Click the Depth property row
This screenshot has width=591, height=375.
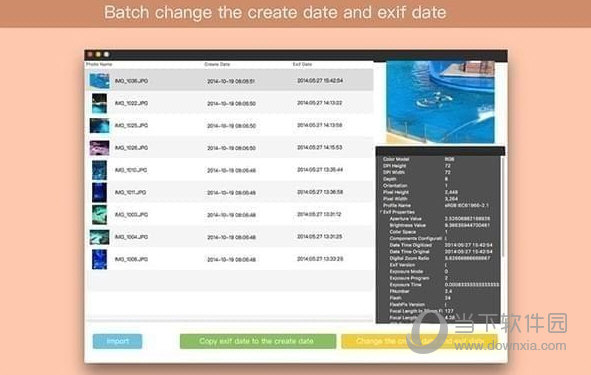(440, 179)
